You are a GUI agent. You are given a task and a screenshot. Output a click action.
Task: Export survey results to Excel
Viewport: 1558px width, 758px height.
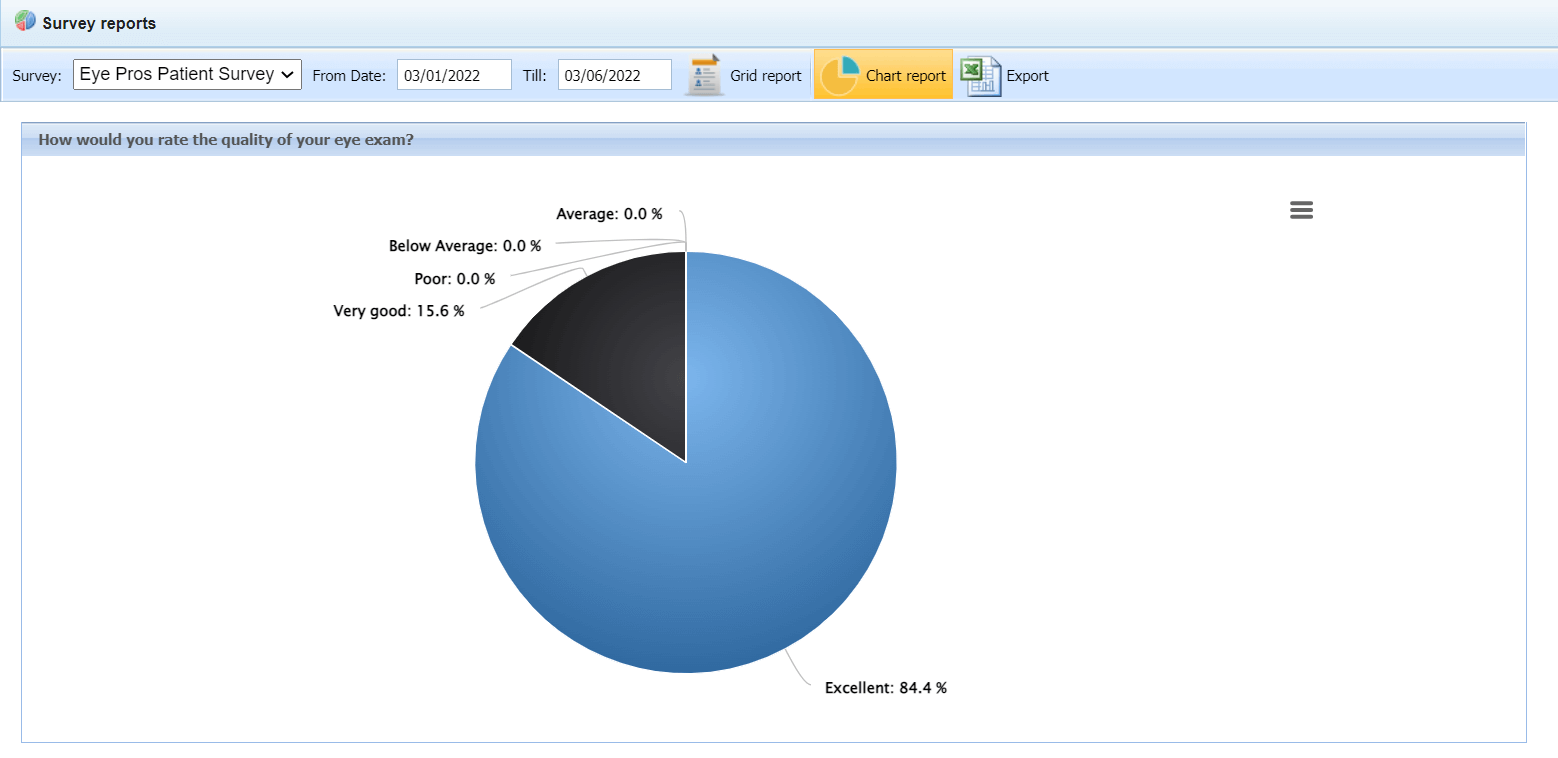pos(1005,75)
